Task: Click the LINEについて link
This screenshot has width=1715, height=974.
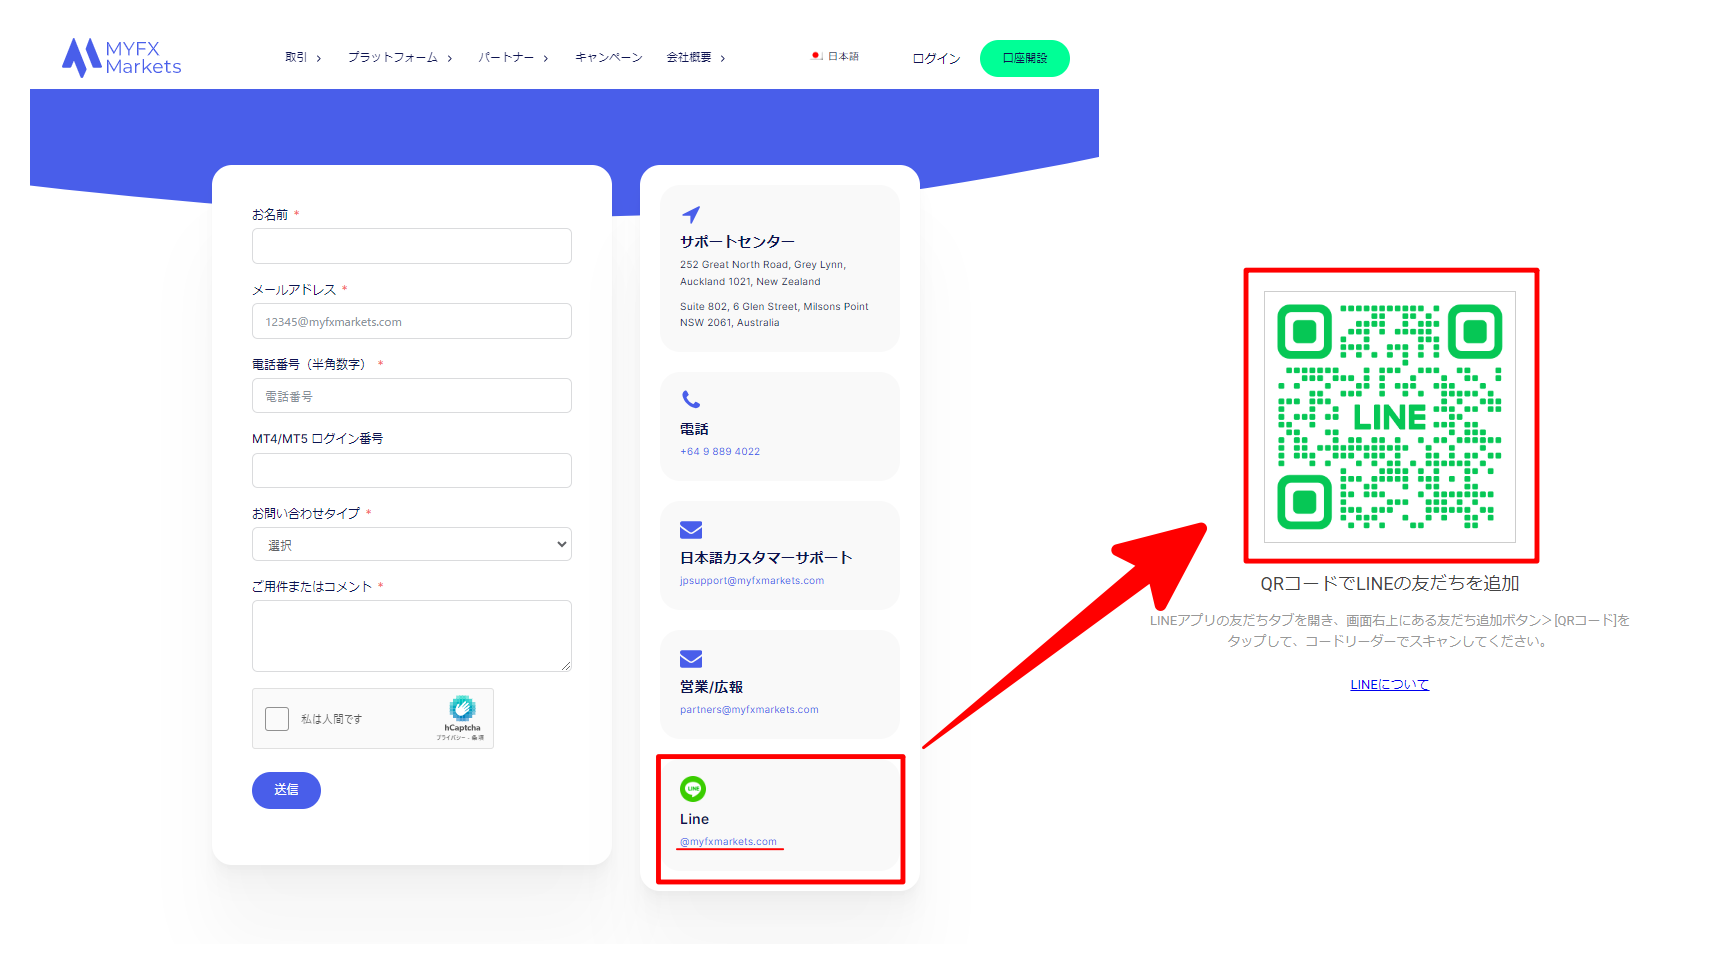Action: coord(1390,685)
